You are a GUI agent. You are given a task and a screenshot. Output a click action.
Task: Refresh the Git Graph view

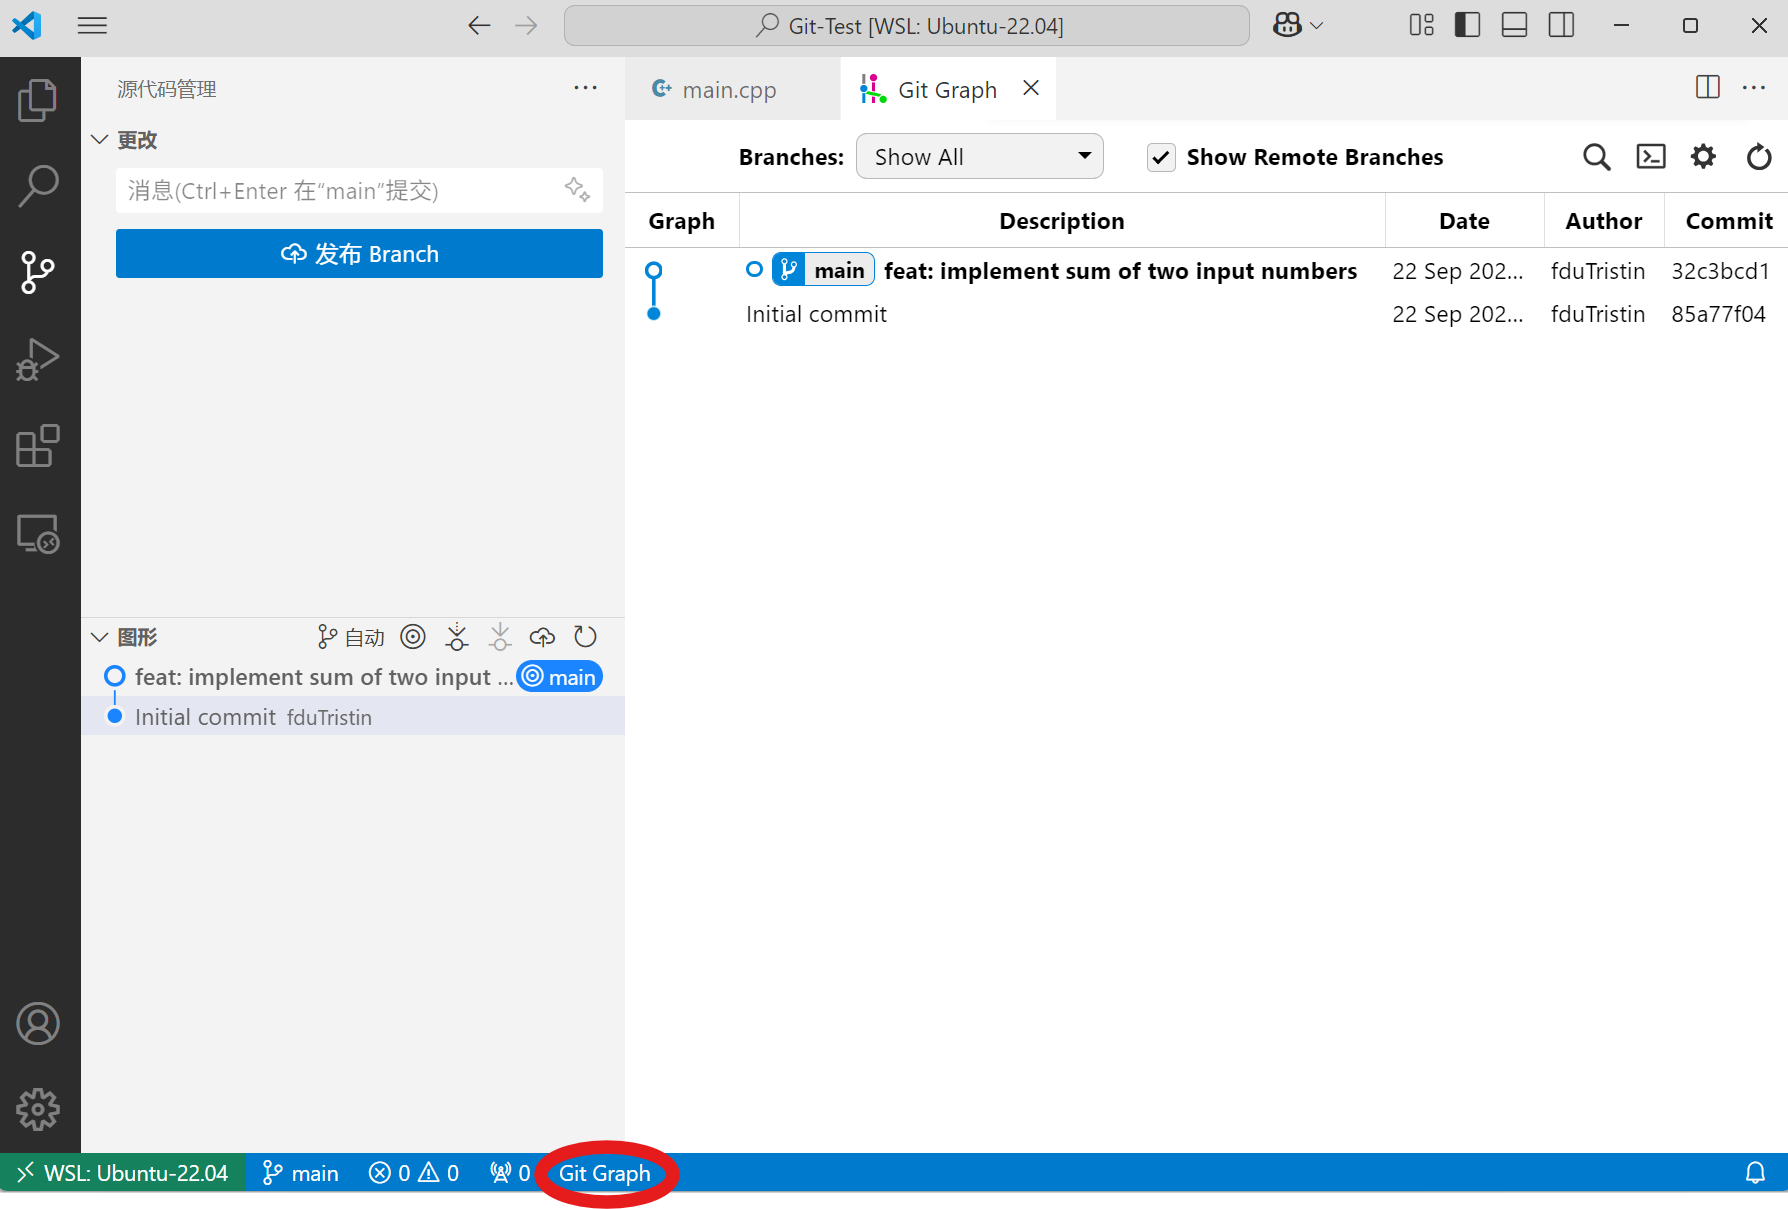(1758, 157)
